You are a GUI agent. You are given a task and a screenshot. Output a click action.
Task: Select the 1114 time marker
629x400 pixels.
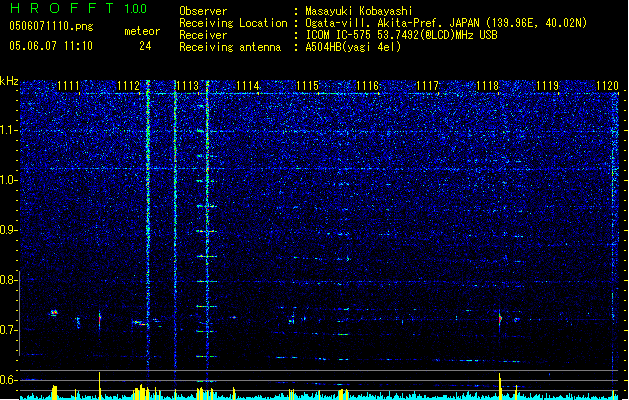point(248,86)
